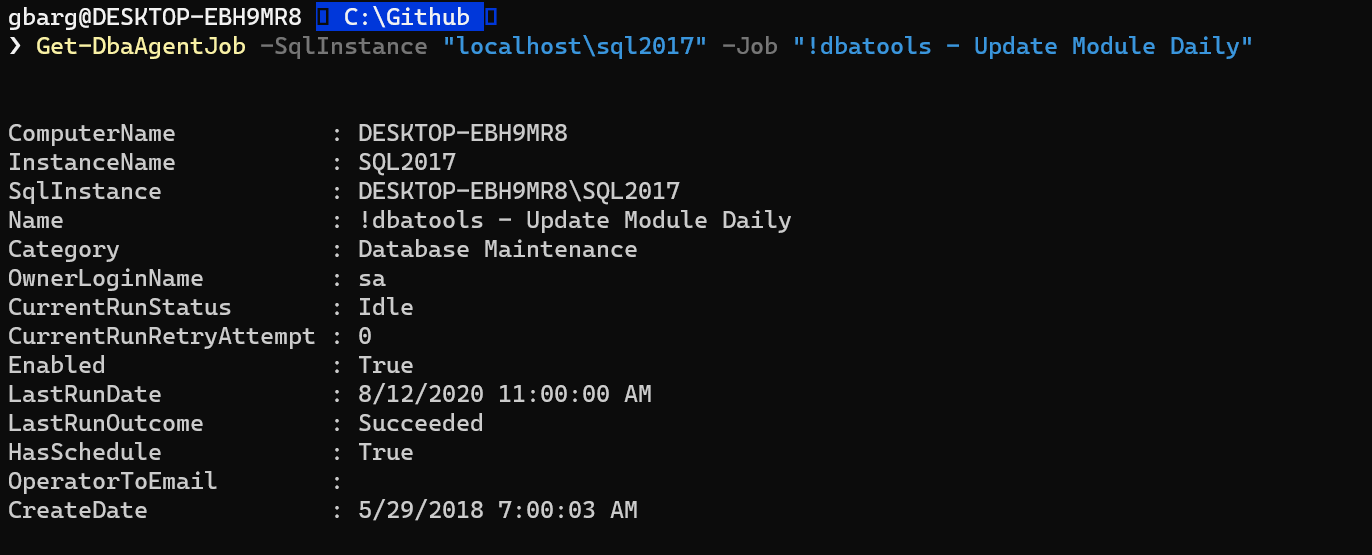Click the Category value Database Maintenance

[497, 249]
